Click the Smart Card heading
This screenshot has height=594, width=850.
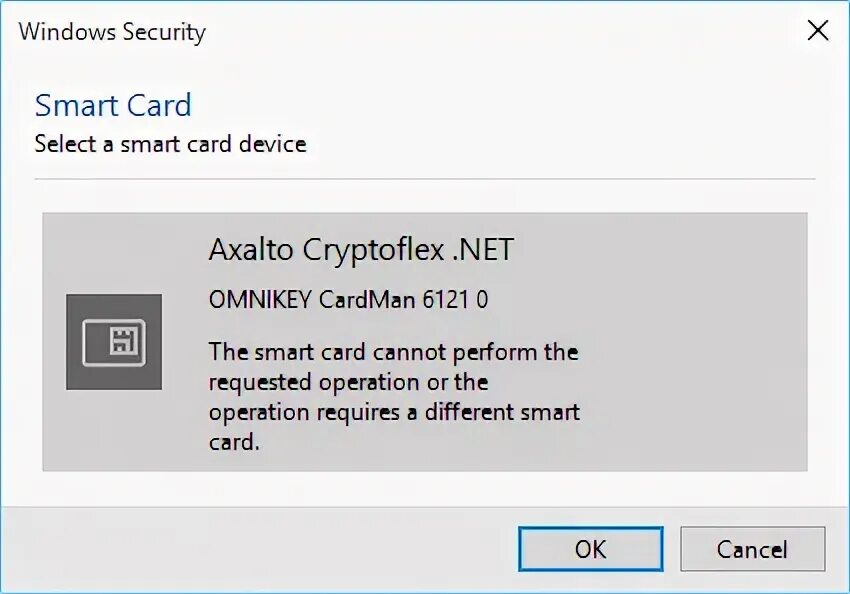[113, 105]
